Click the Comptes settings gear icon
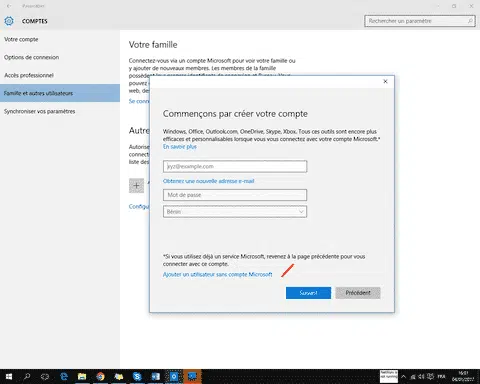This screenshot has height=384, width=480. point(9,21)
